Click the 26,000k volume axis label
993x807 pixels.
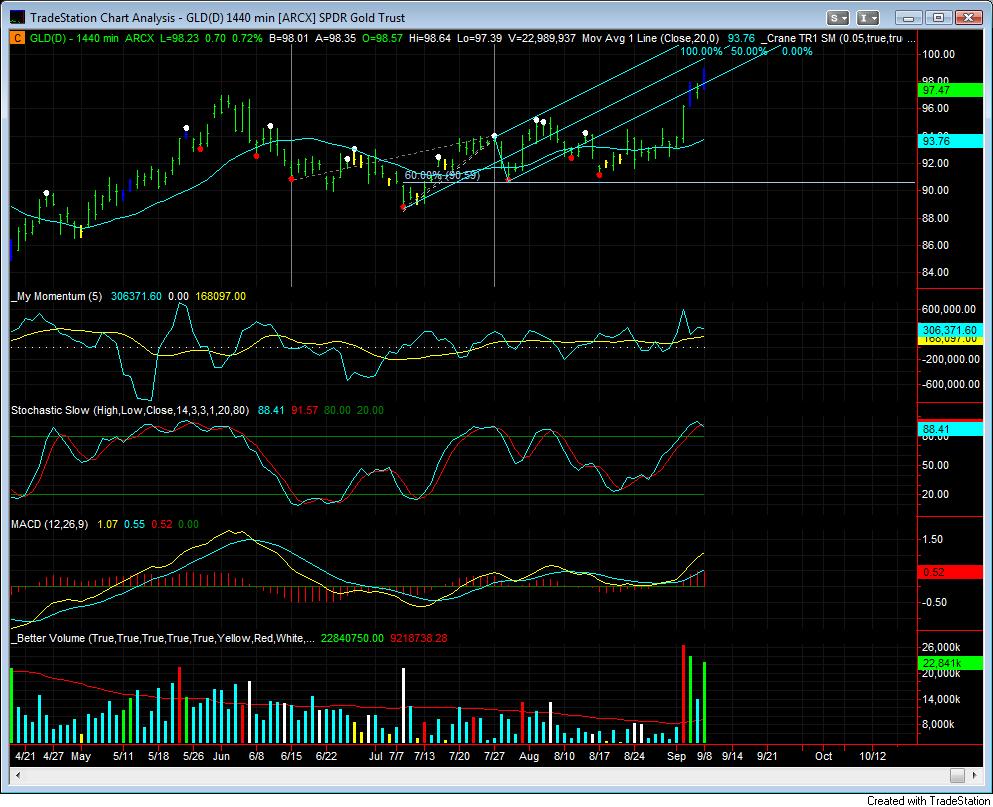941,647
